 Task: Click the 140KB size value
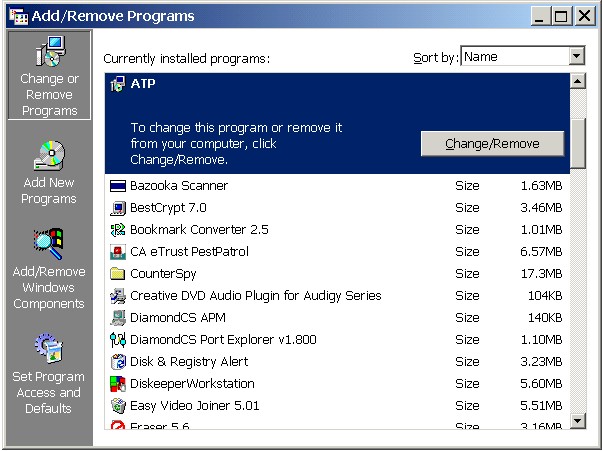tap(545, 317)
